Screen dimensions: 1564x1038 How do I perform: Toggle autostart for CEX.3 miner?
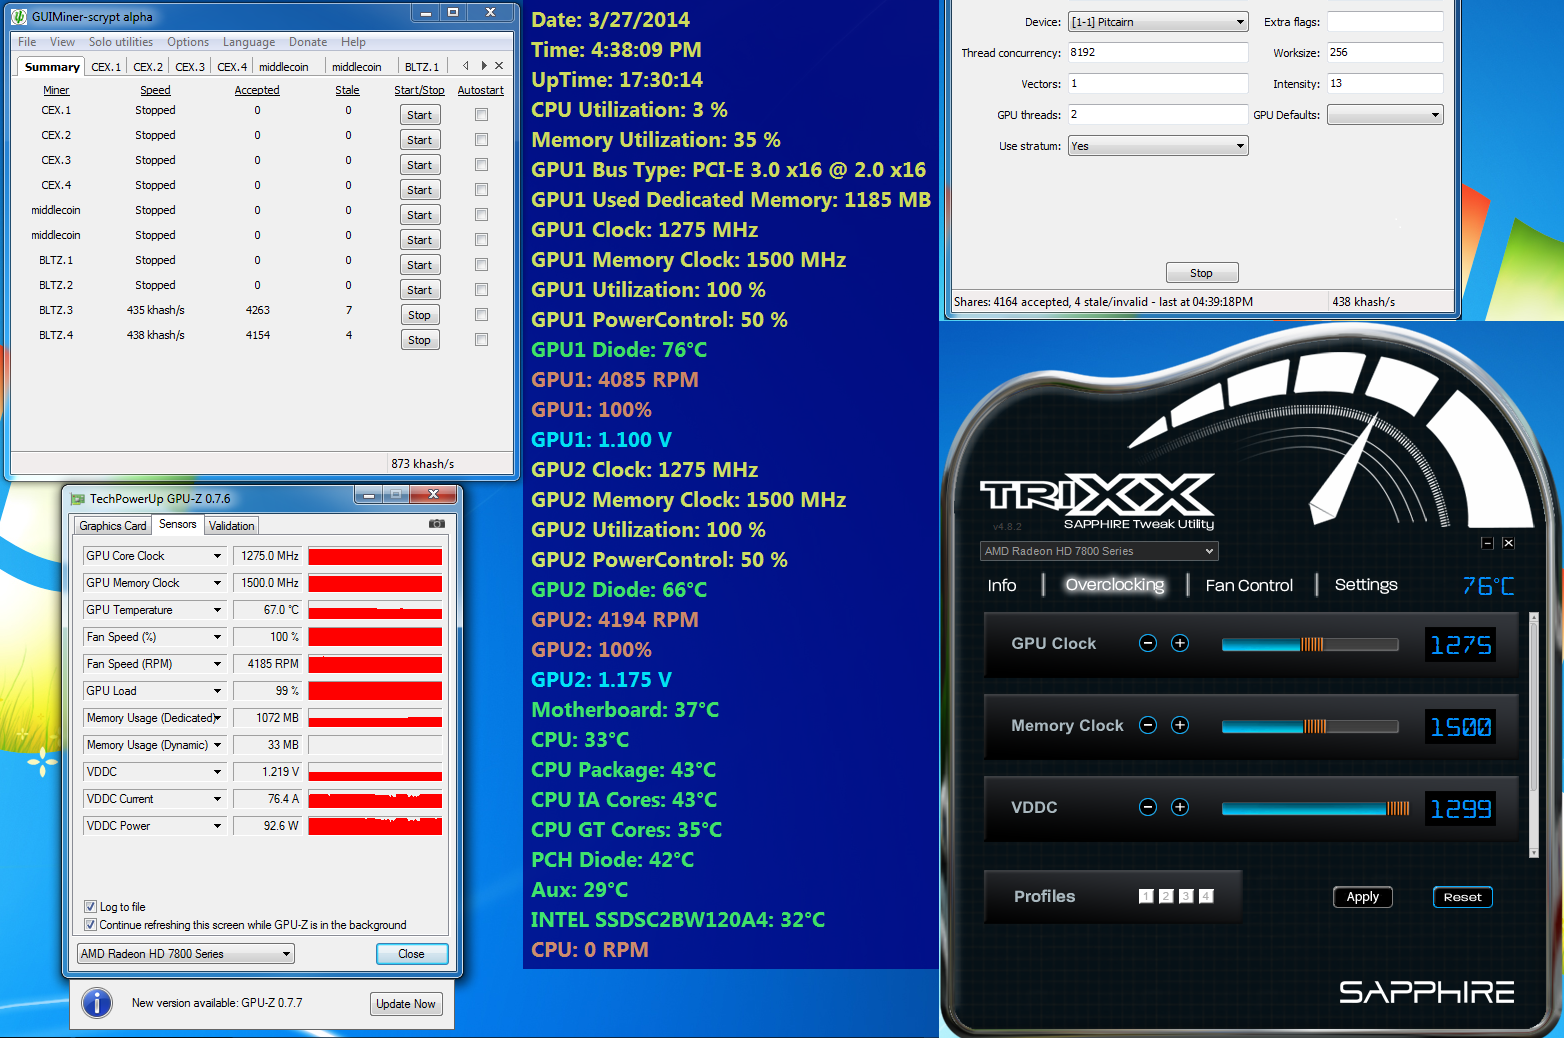coord(481,164)
